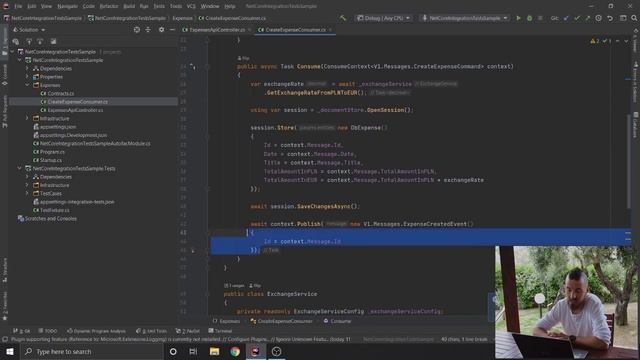640x360 pixels.
Task: Click the fourth icon on the Solution explorer toolbar
Action: pyautogui.click(x=53, y=41)
